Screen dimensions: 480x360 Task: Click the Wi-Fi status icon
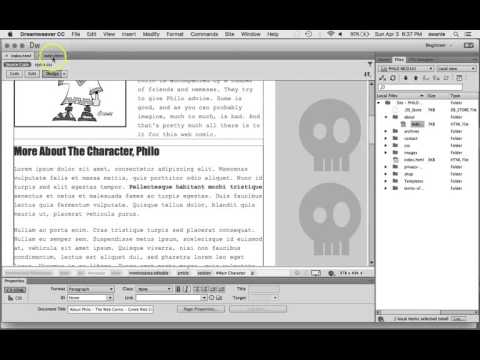point(330,34)
